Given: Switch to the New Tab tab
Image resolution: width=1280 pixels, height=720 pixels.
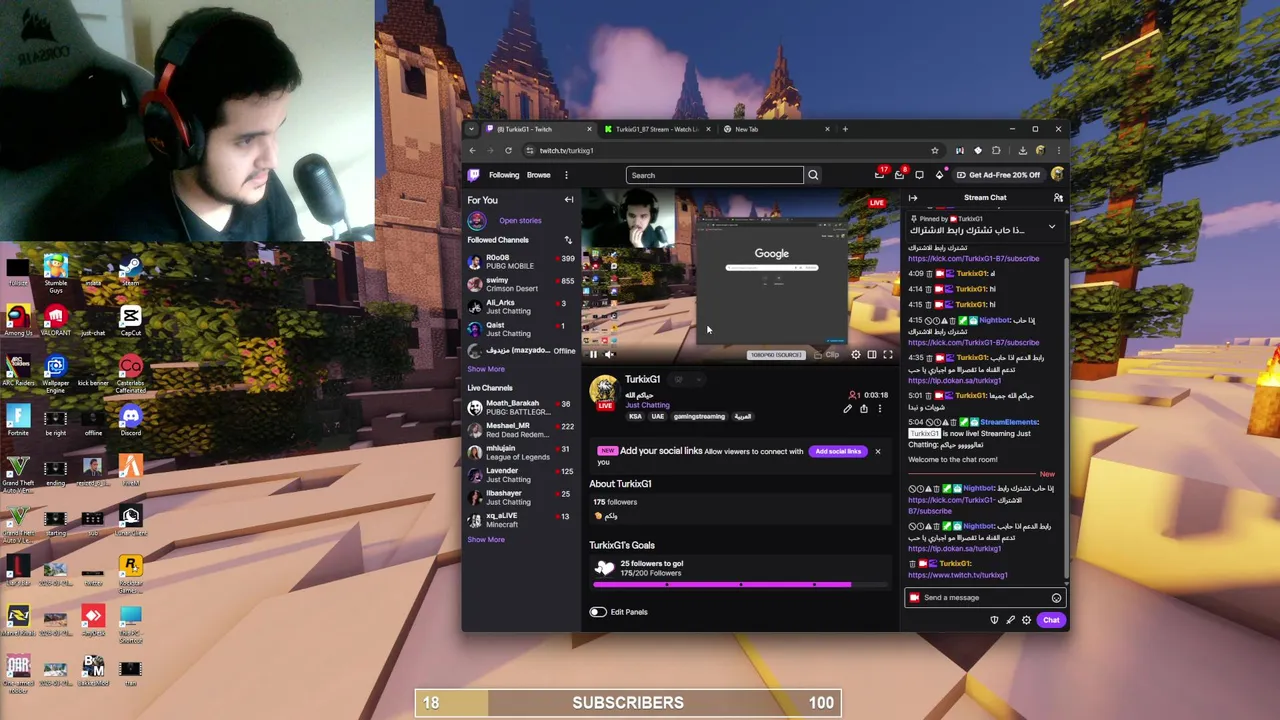Looking at the screenshot, I should (776, 129).
